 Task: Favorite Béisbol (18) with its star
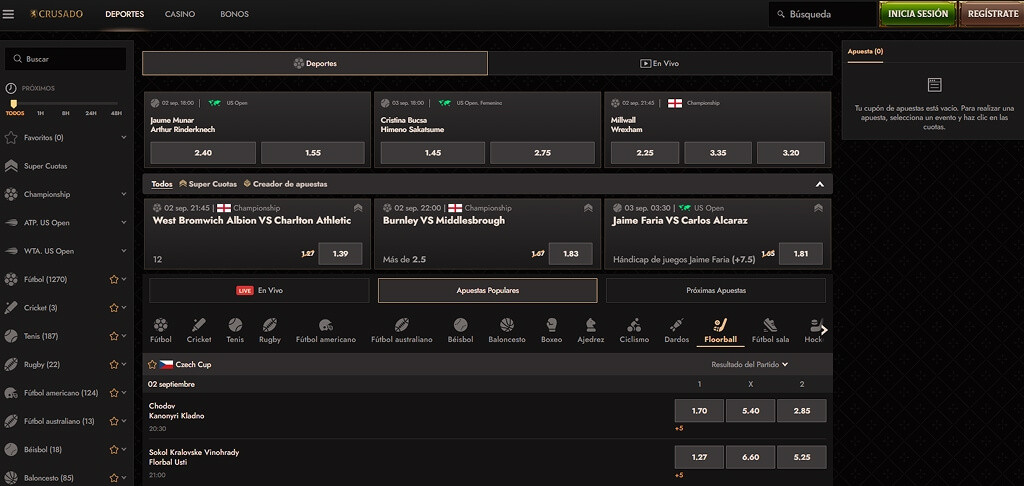(114, 449)
